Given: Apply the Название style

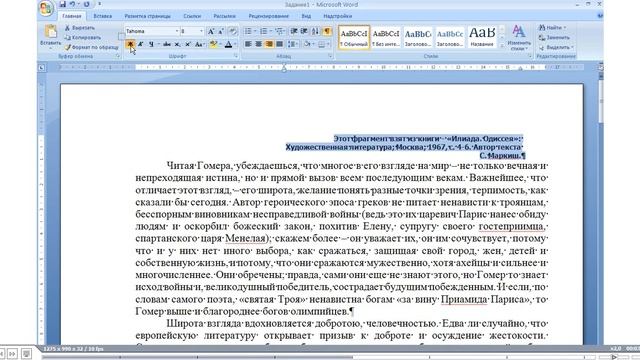Looking at the screenshot, I should pyautogui.click(x=482, y=37).
